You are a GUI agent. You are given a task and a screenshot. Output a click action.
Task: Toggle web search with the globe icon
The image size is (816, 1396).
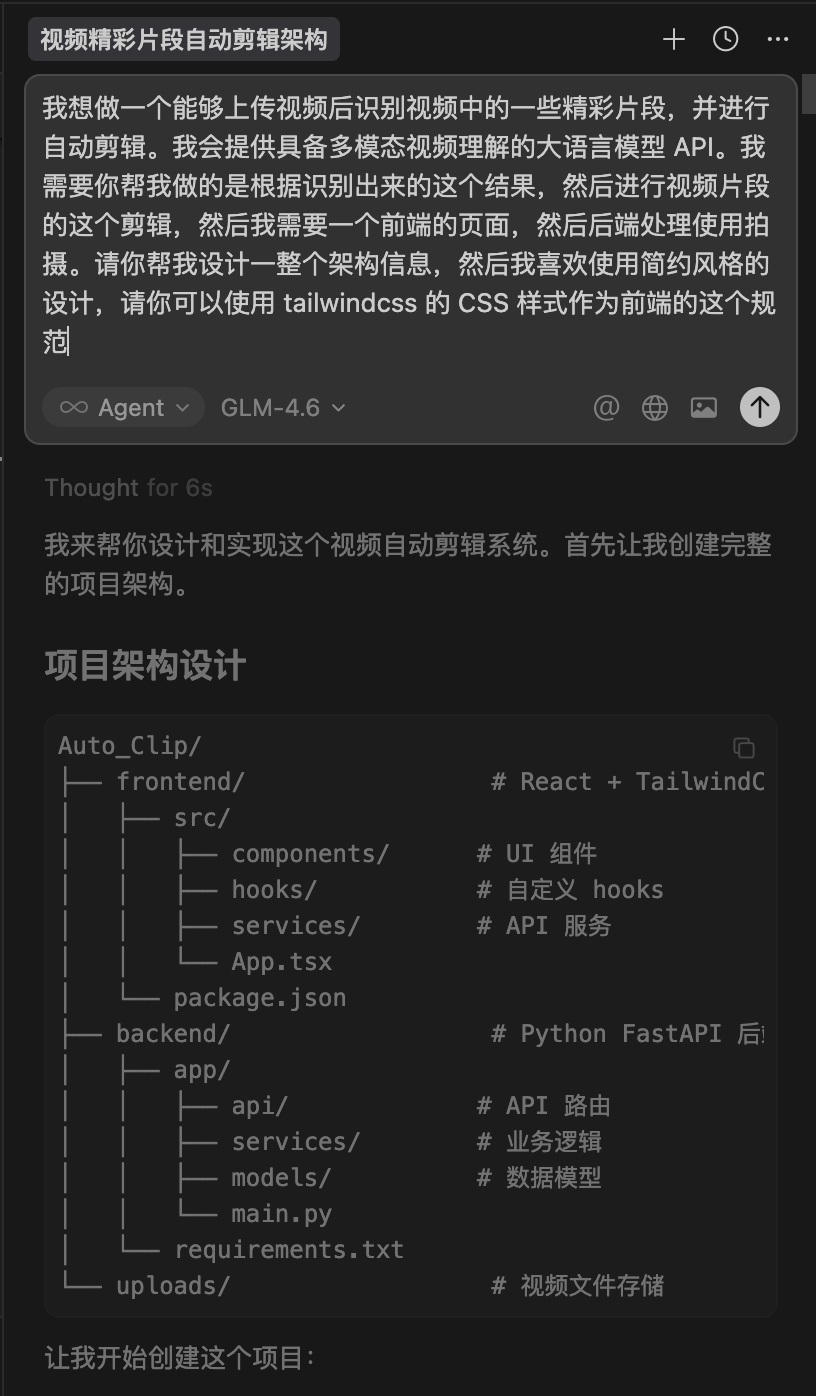tap(655, 407)
